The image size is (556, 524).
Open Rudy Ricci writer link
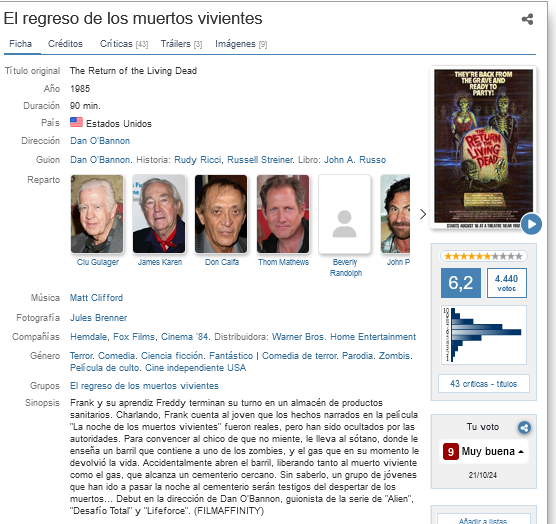point(198,160)
